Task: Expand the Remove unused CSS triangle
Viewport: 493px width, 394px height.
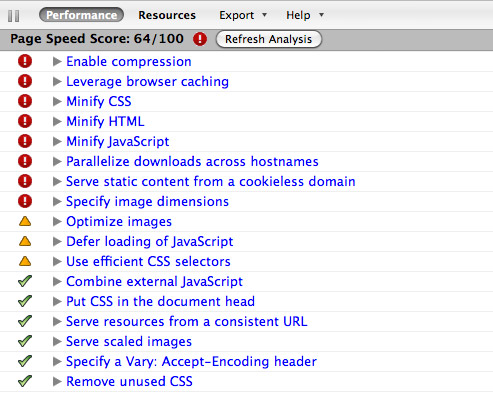Action: tap(57, 381)
